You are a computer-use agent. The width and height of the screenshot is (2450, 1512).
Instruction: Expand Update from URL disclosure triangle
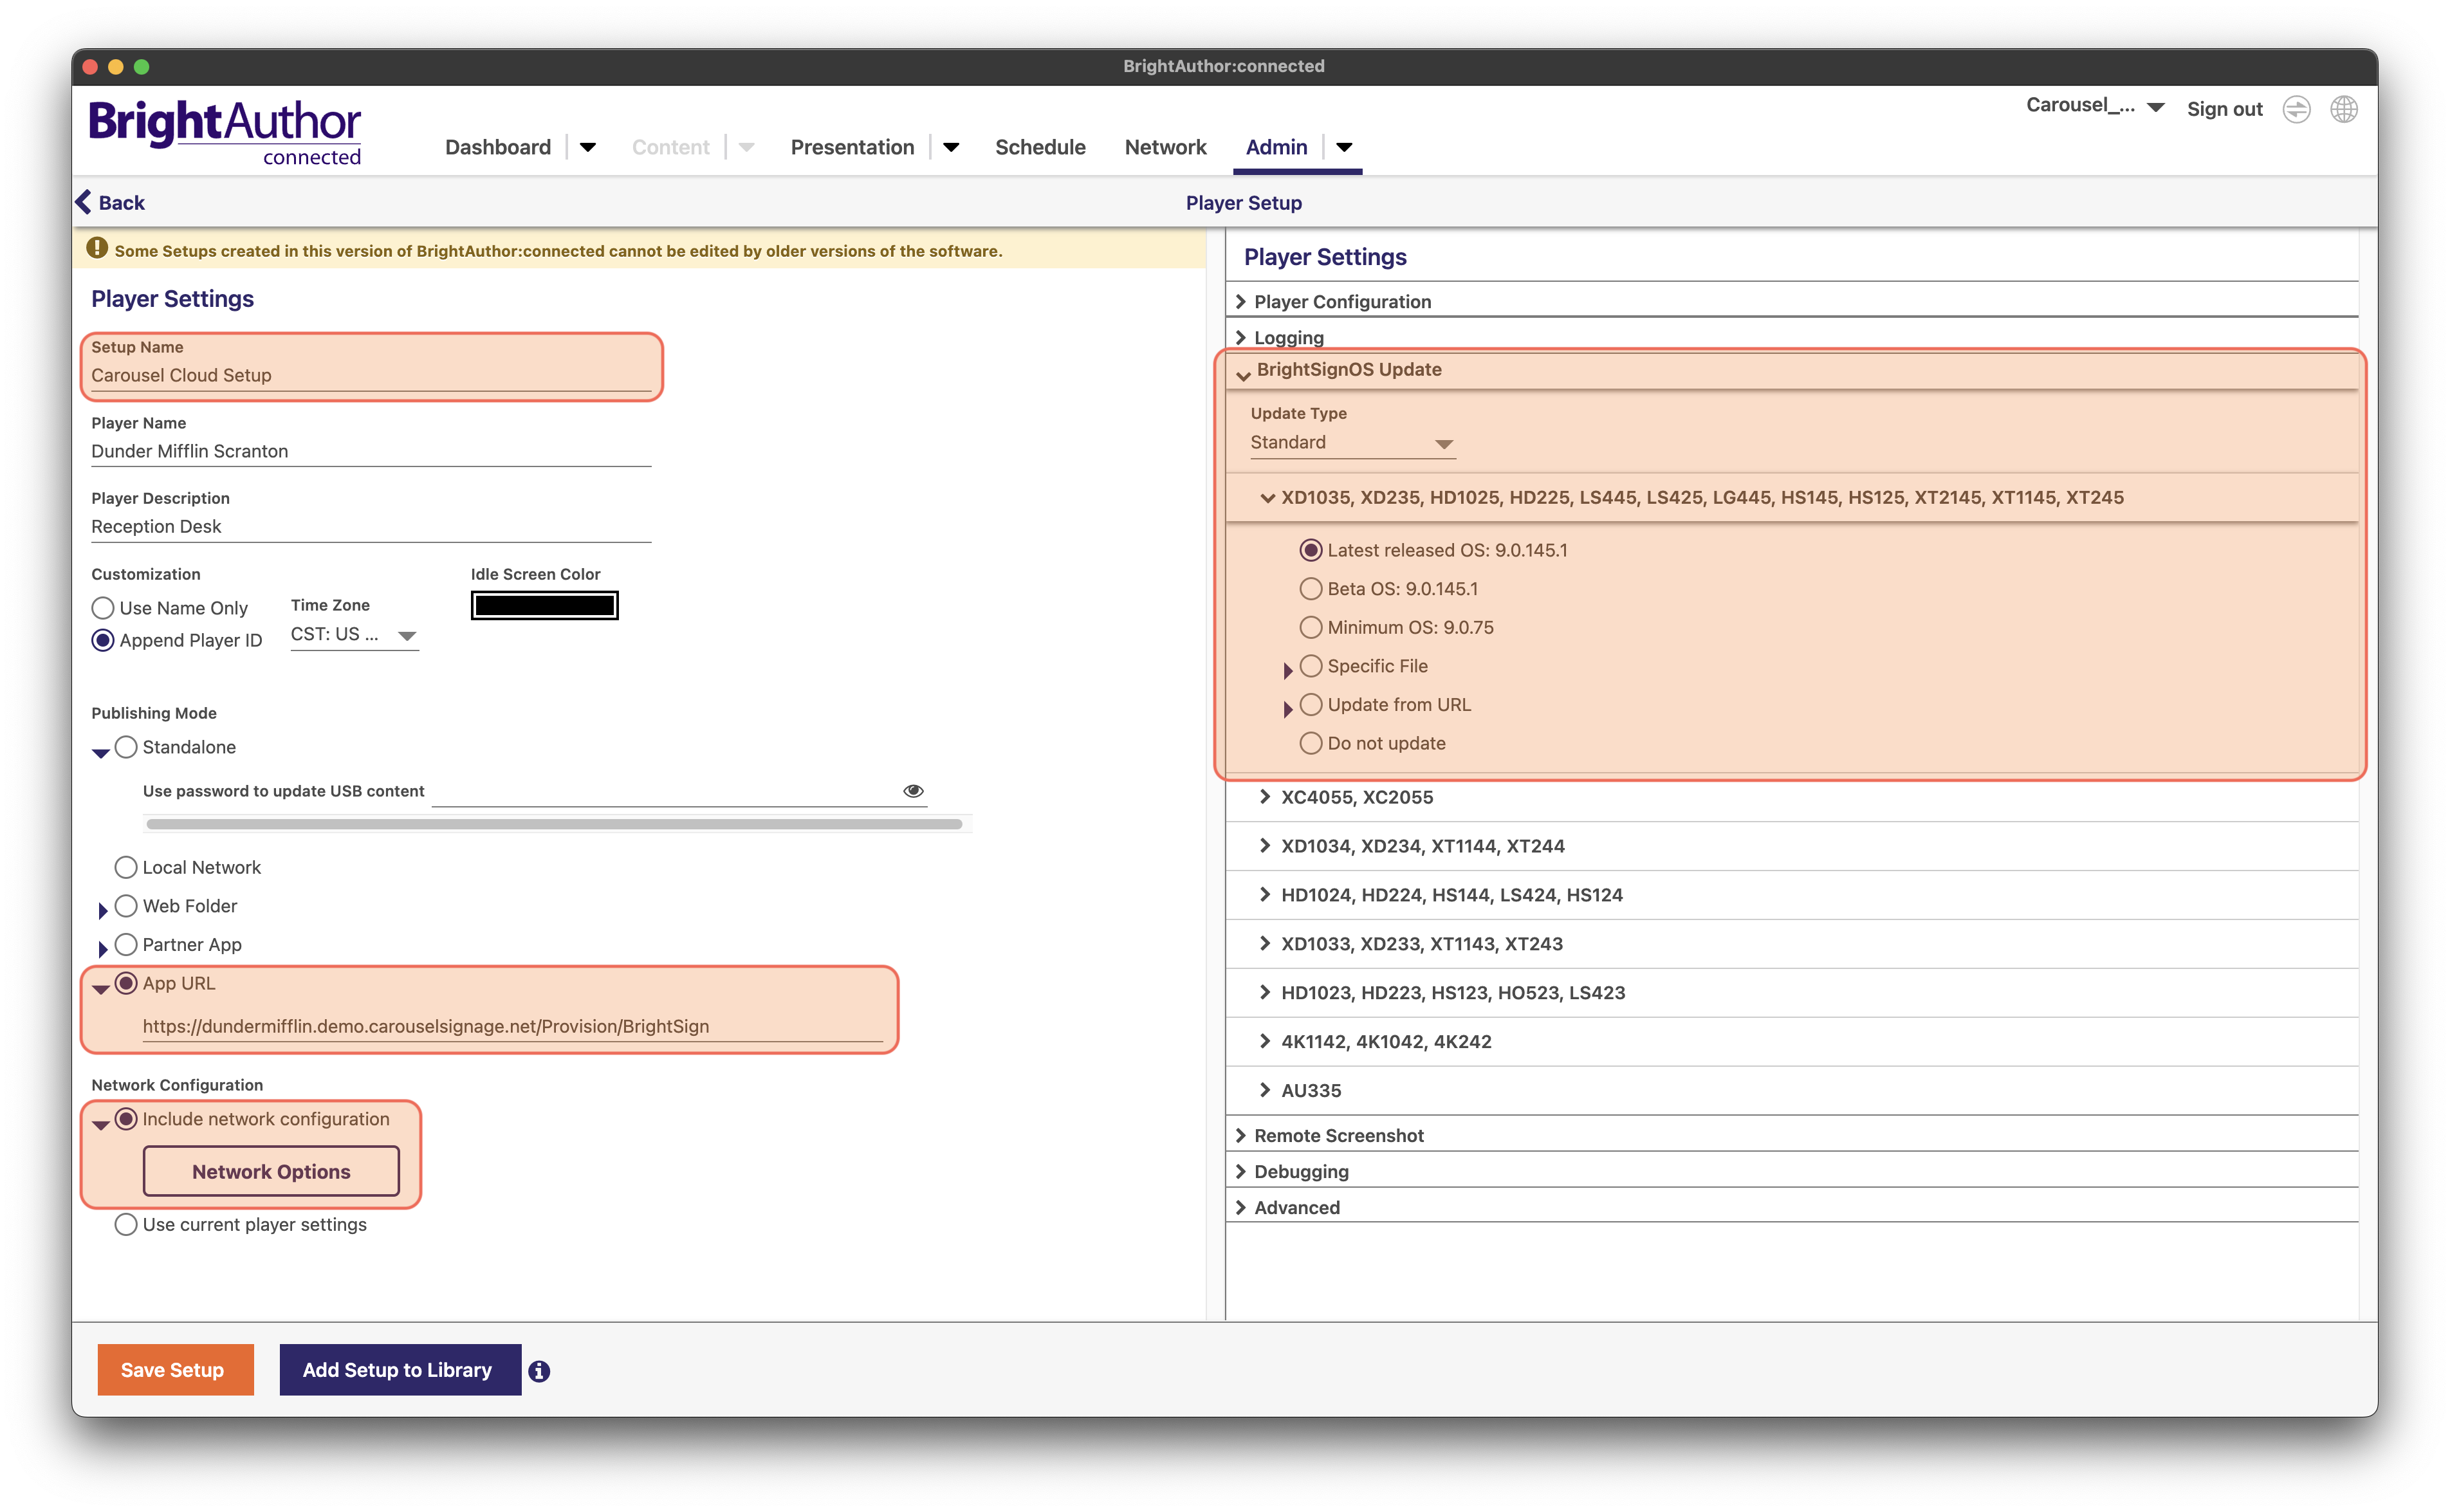(x=1287, y=709)
